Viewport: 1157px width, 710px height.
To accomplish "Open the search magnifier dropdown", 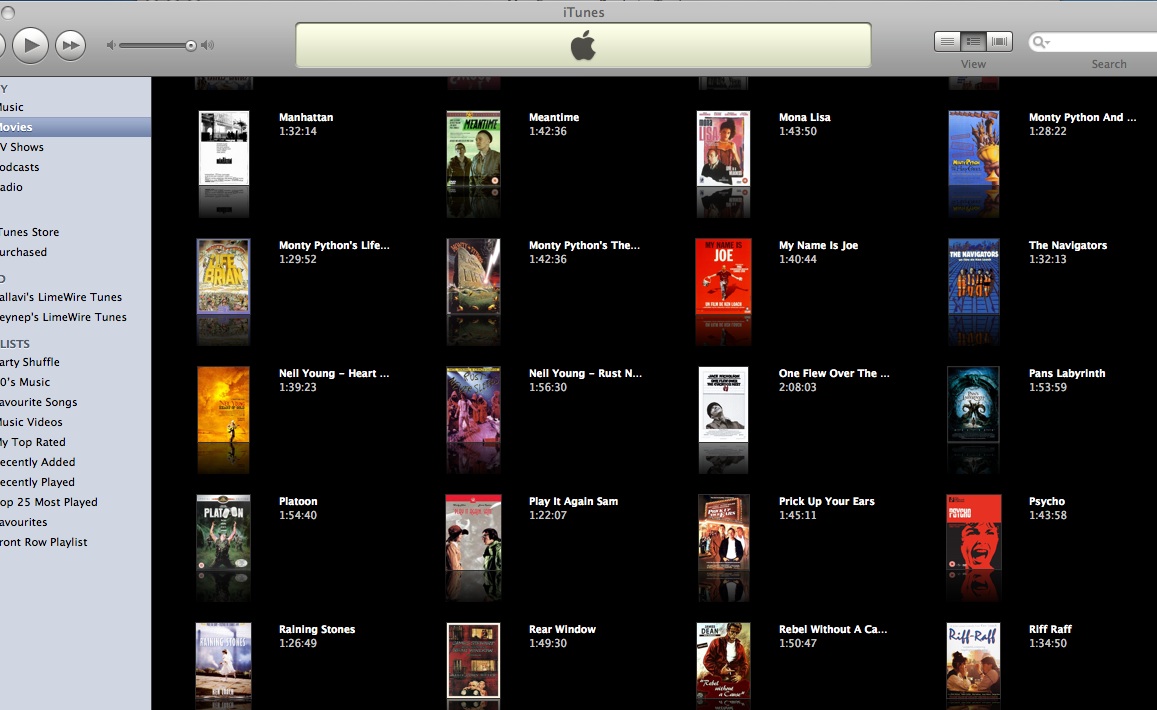I will (1041, 42).
